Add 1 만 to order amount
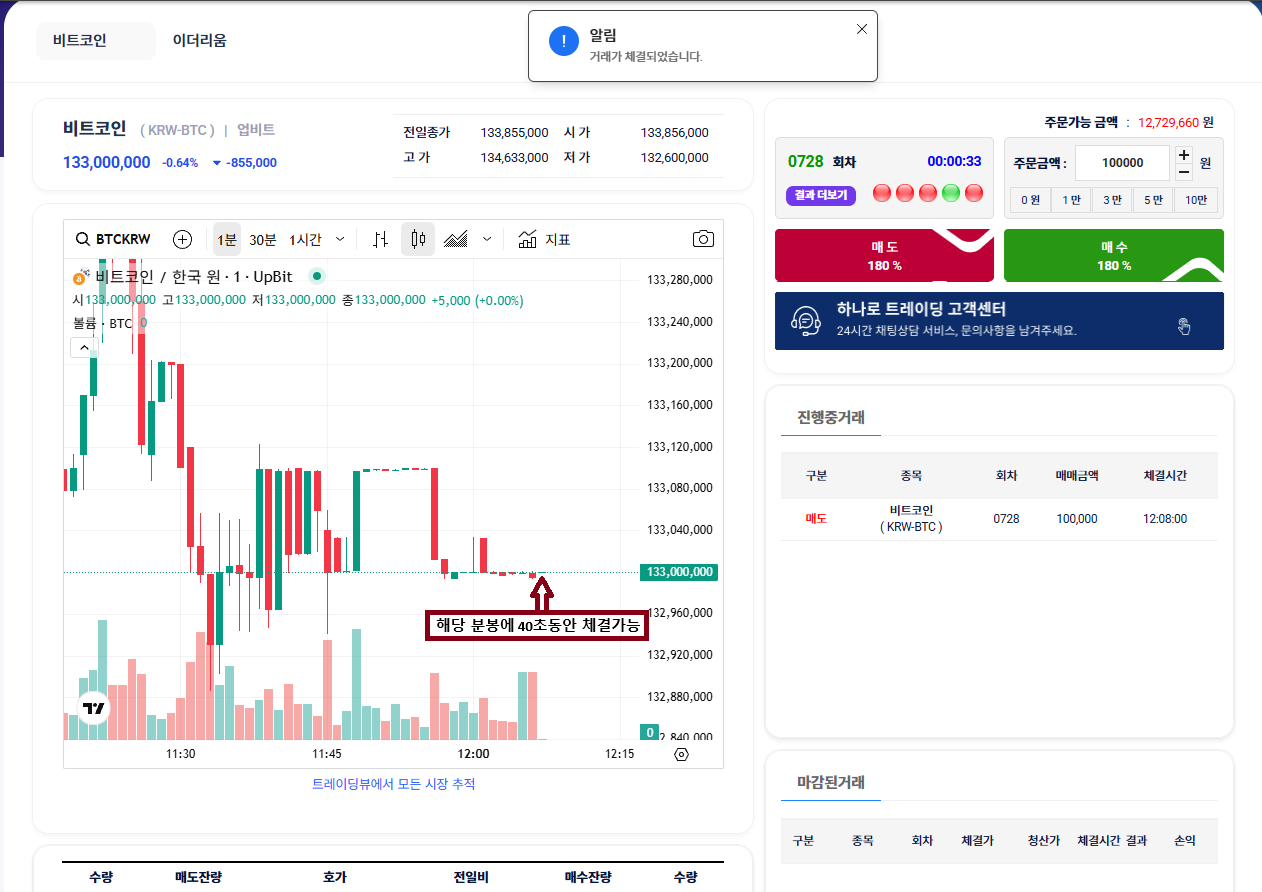 click(x=1071, y=200)
